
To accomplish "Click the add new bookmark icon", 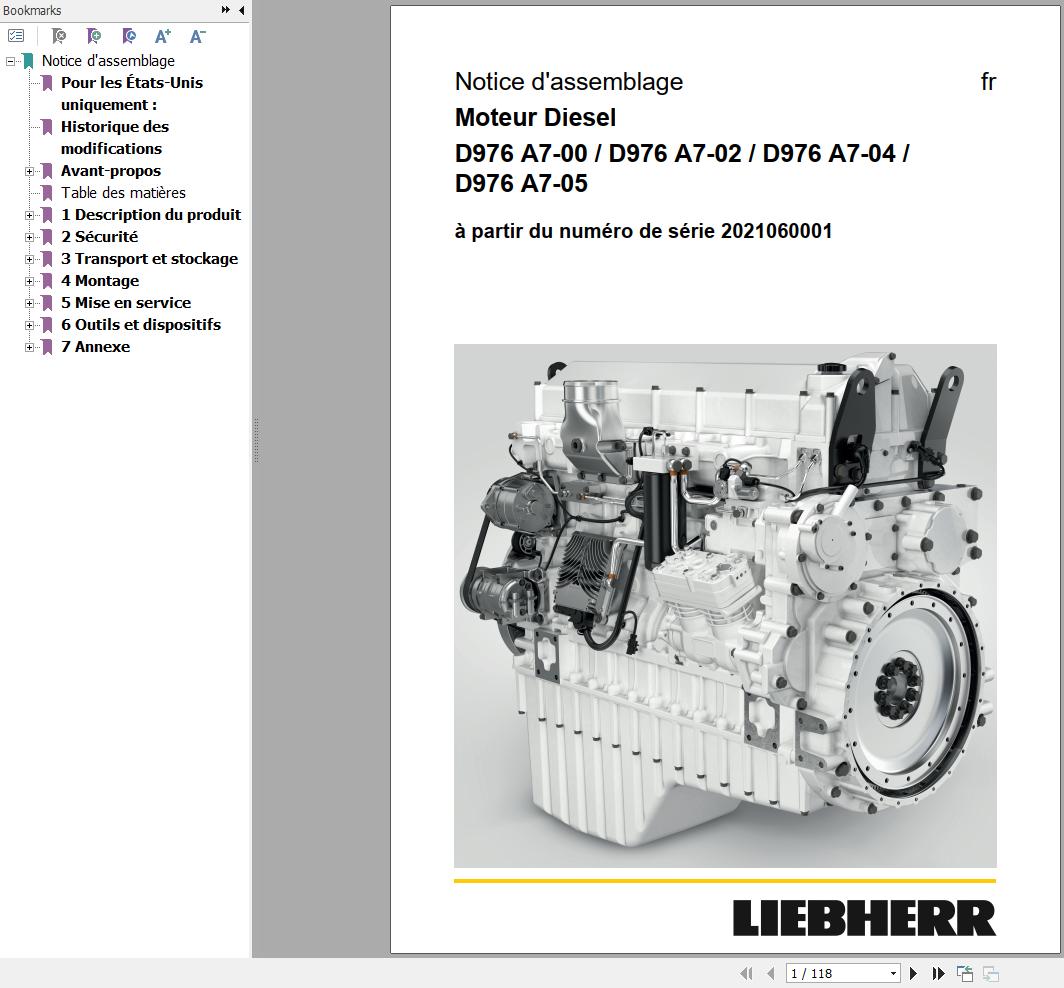I will 94,35.
